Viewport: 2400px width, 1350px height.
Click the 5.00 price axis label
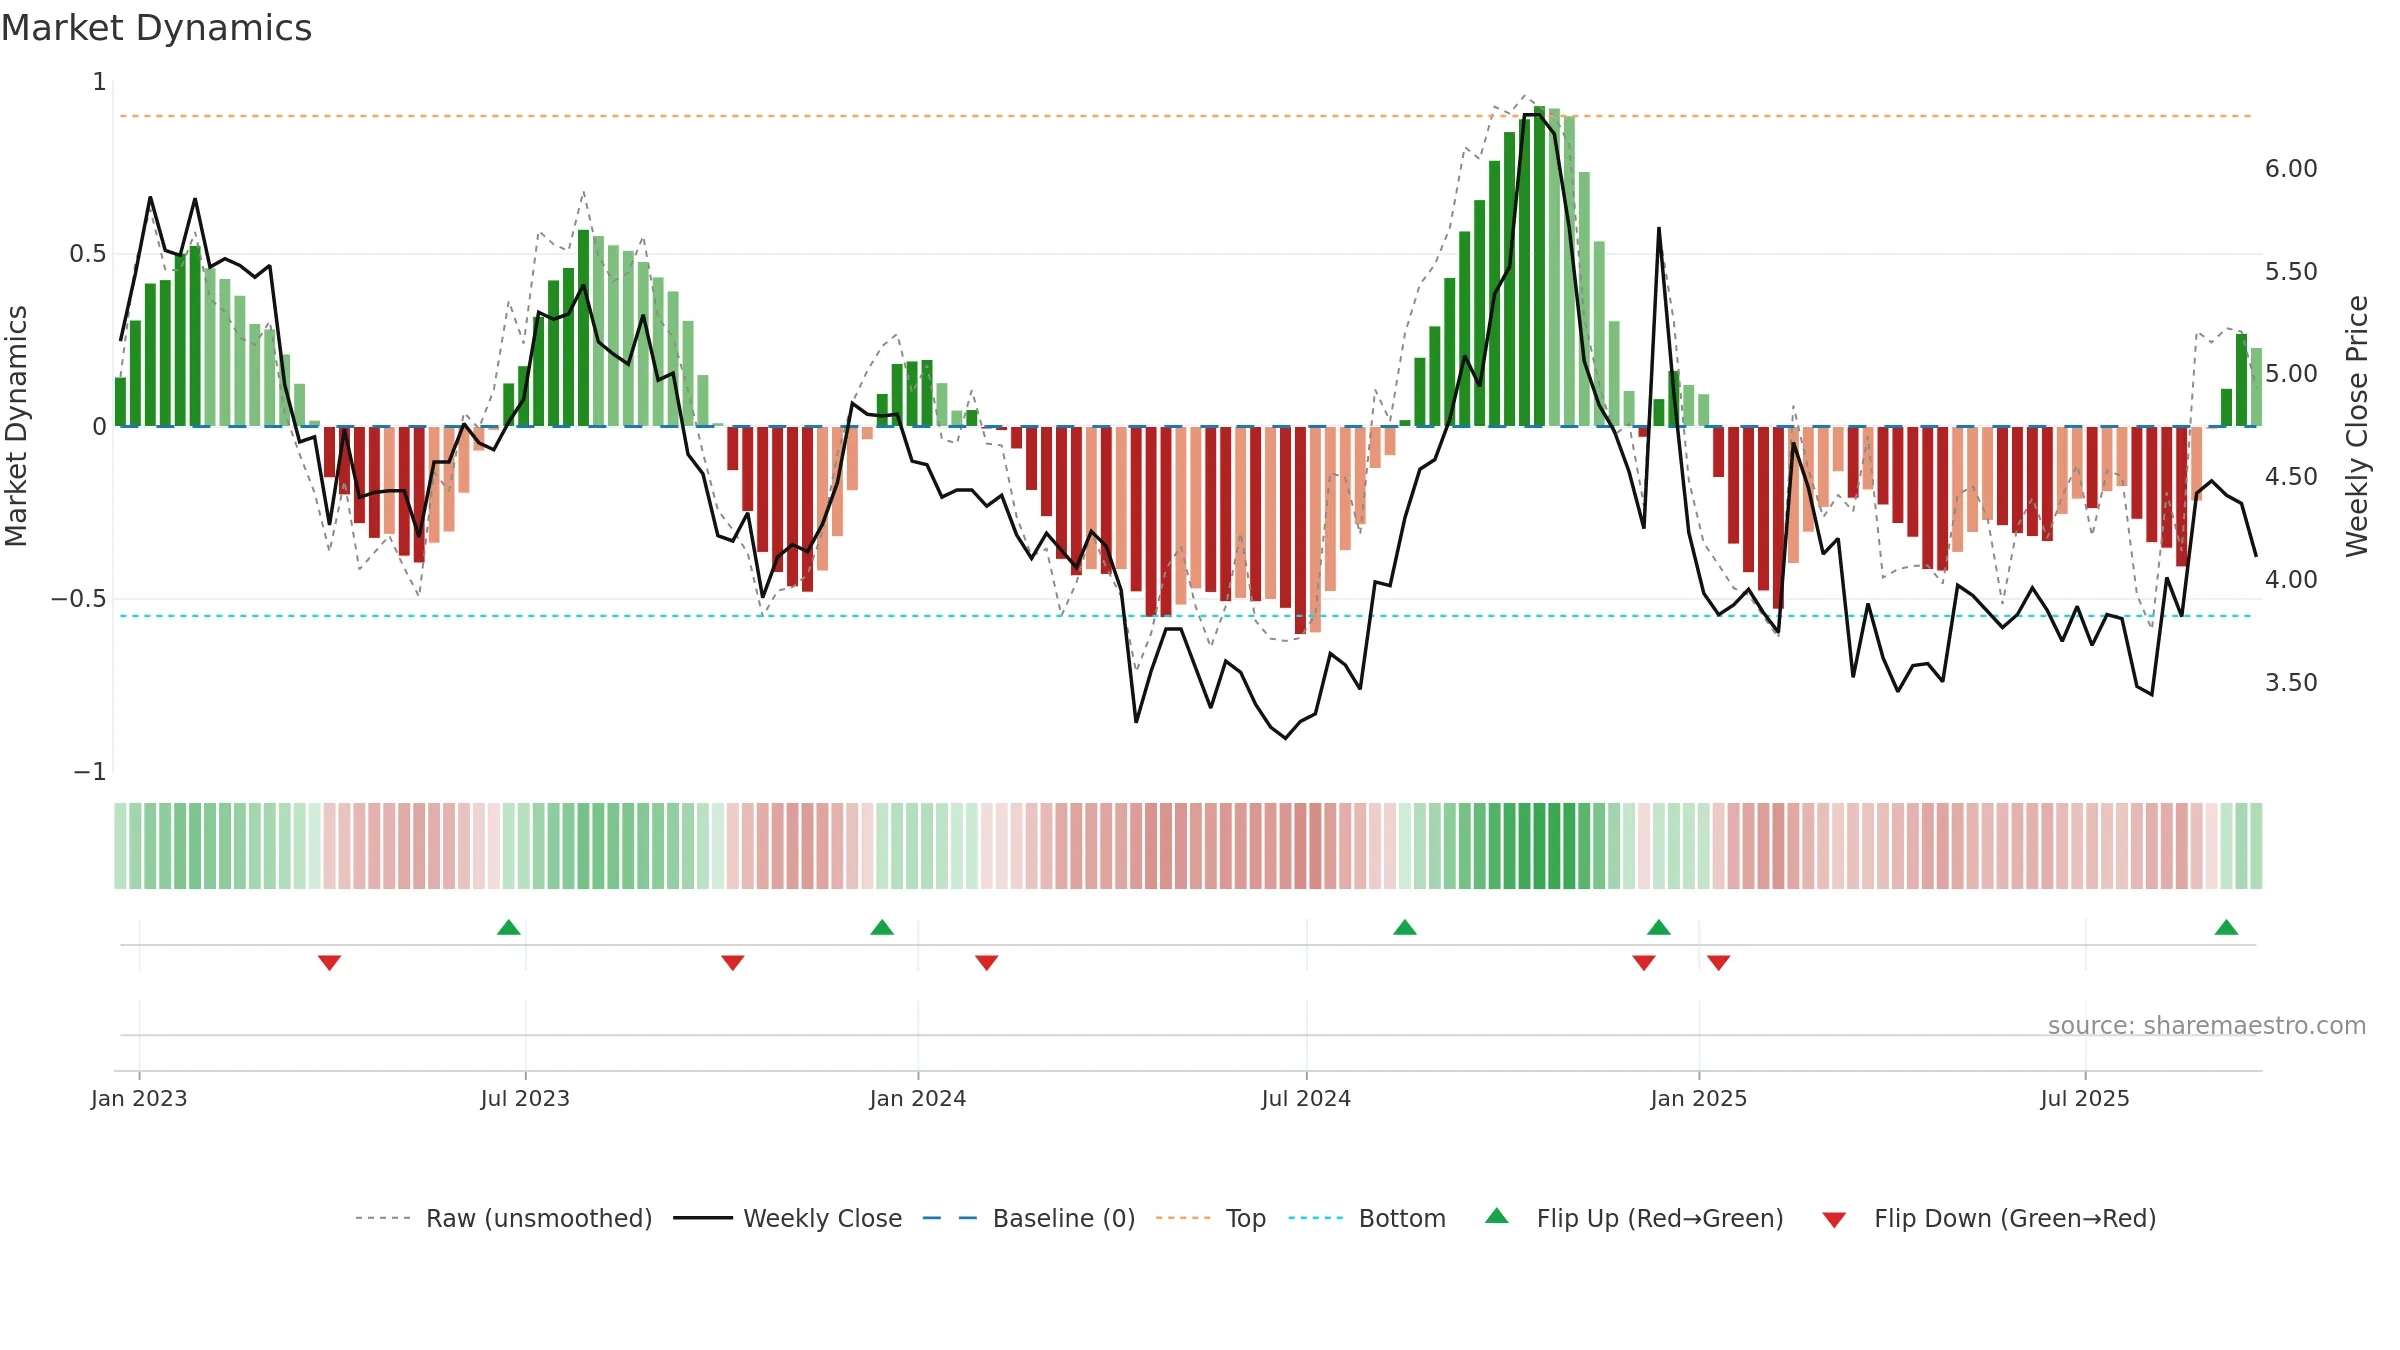[x=2291, y=374]
